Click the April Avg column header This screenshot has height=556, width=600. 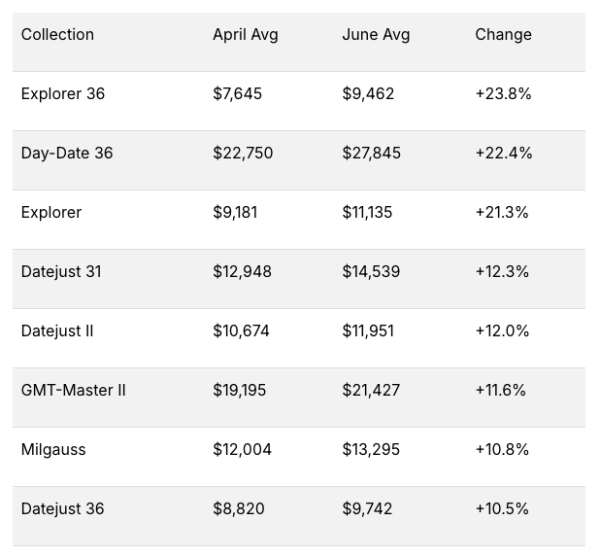click(245, 35)
